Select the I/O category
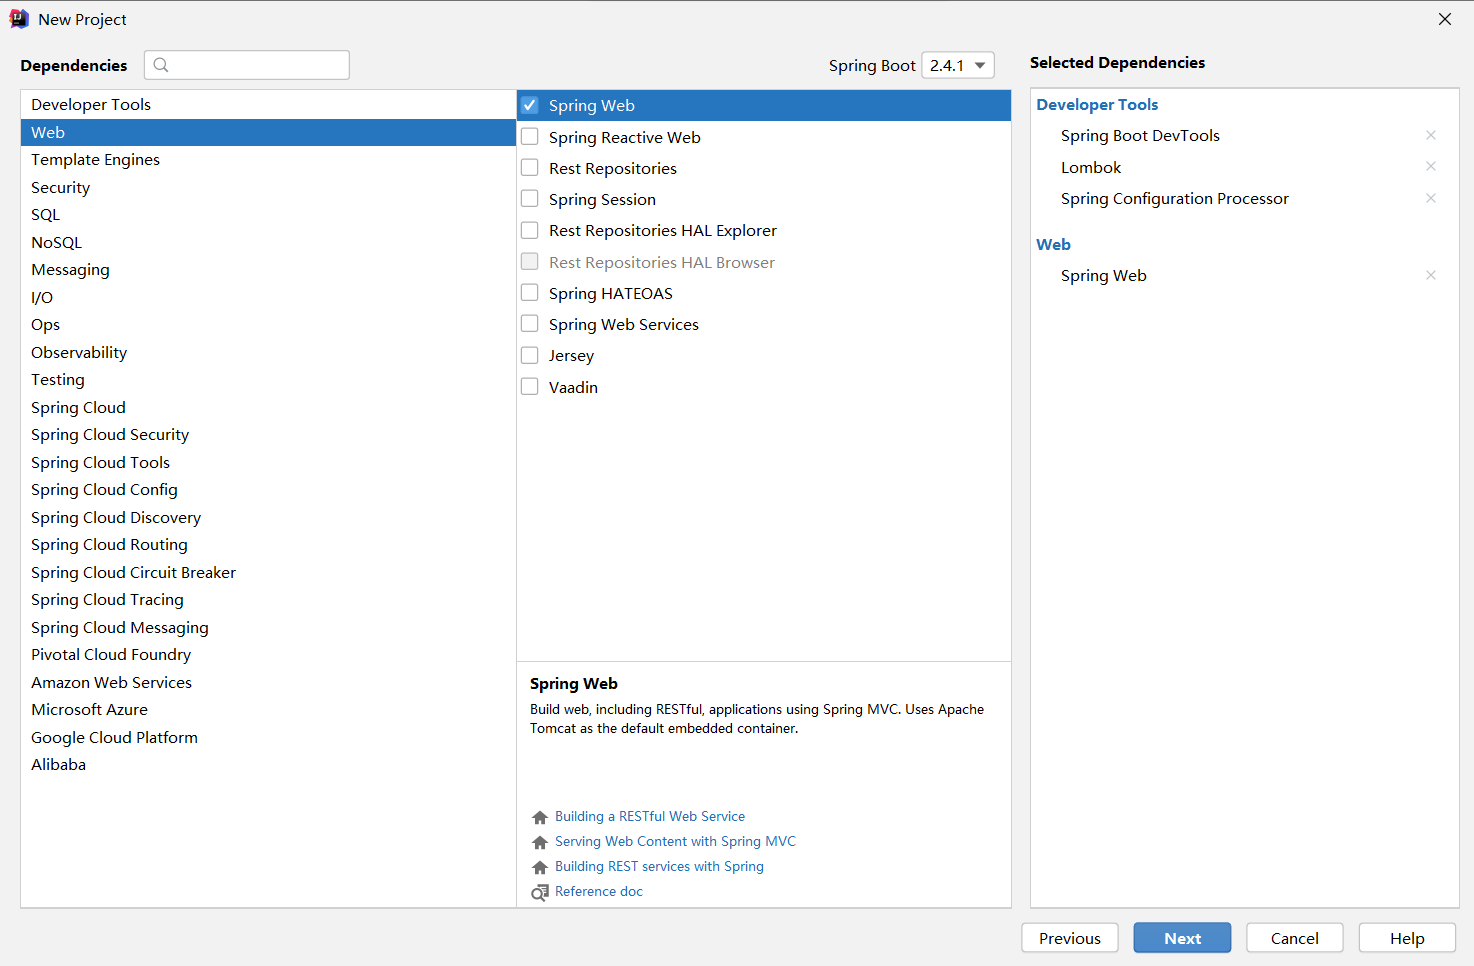Screen dimensions: 1474x966 point(268,297)
